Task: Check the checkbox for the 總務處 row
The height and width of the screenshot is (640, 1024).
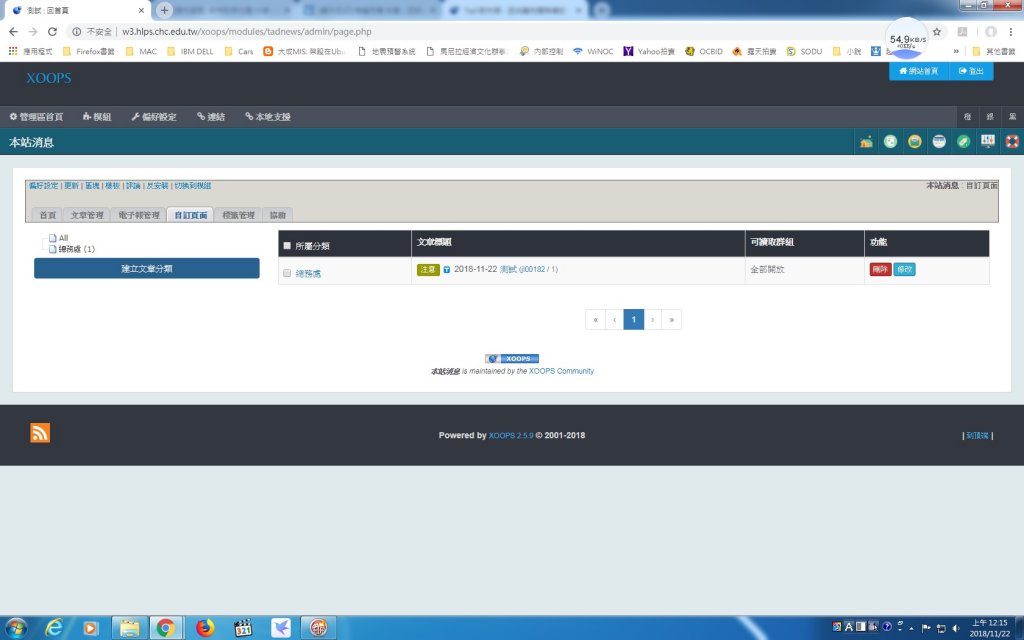Action: (287, 272)
